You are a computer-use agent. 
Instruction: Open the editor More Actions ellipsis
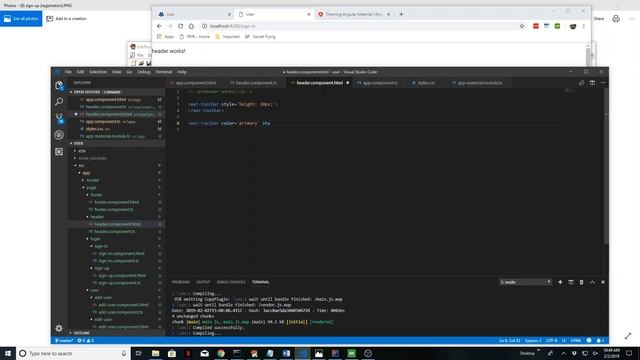pos(603,83)
